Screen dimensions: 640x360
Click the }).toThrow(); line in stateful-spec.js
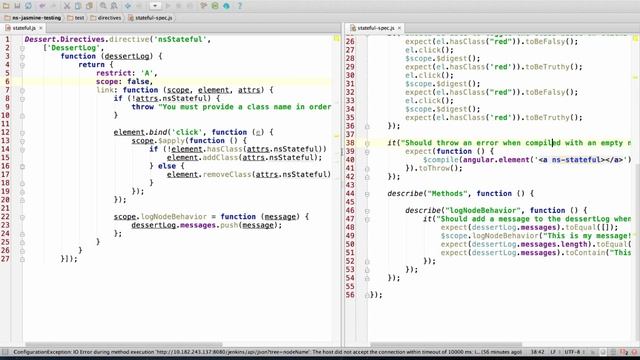[x=433, y=169]
